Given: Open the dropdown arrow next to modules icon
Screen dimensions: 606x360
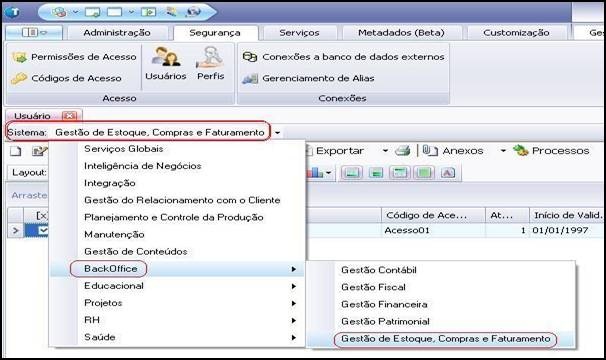Looking at the screenshot, I should 75,12.
